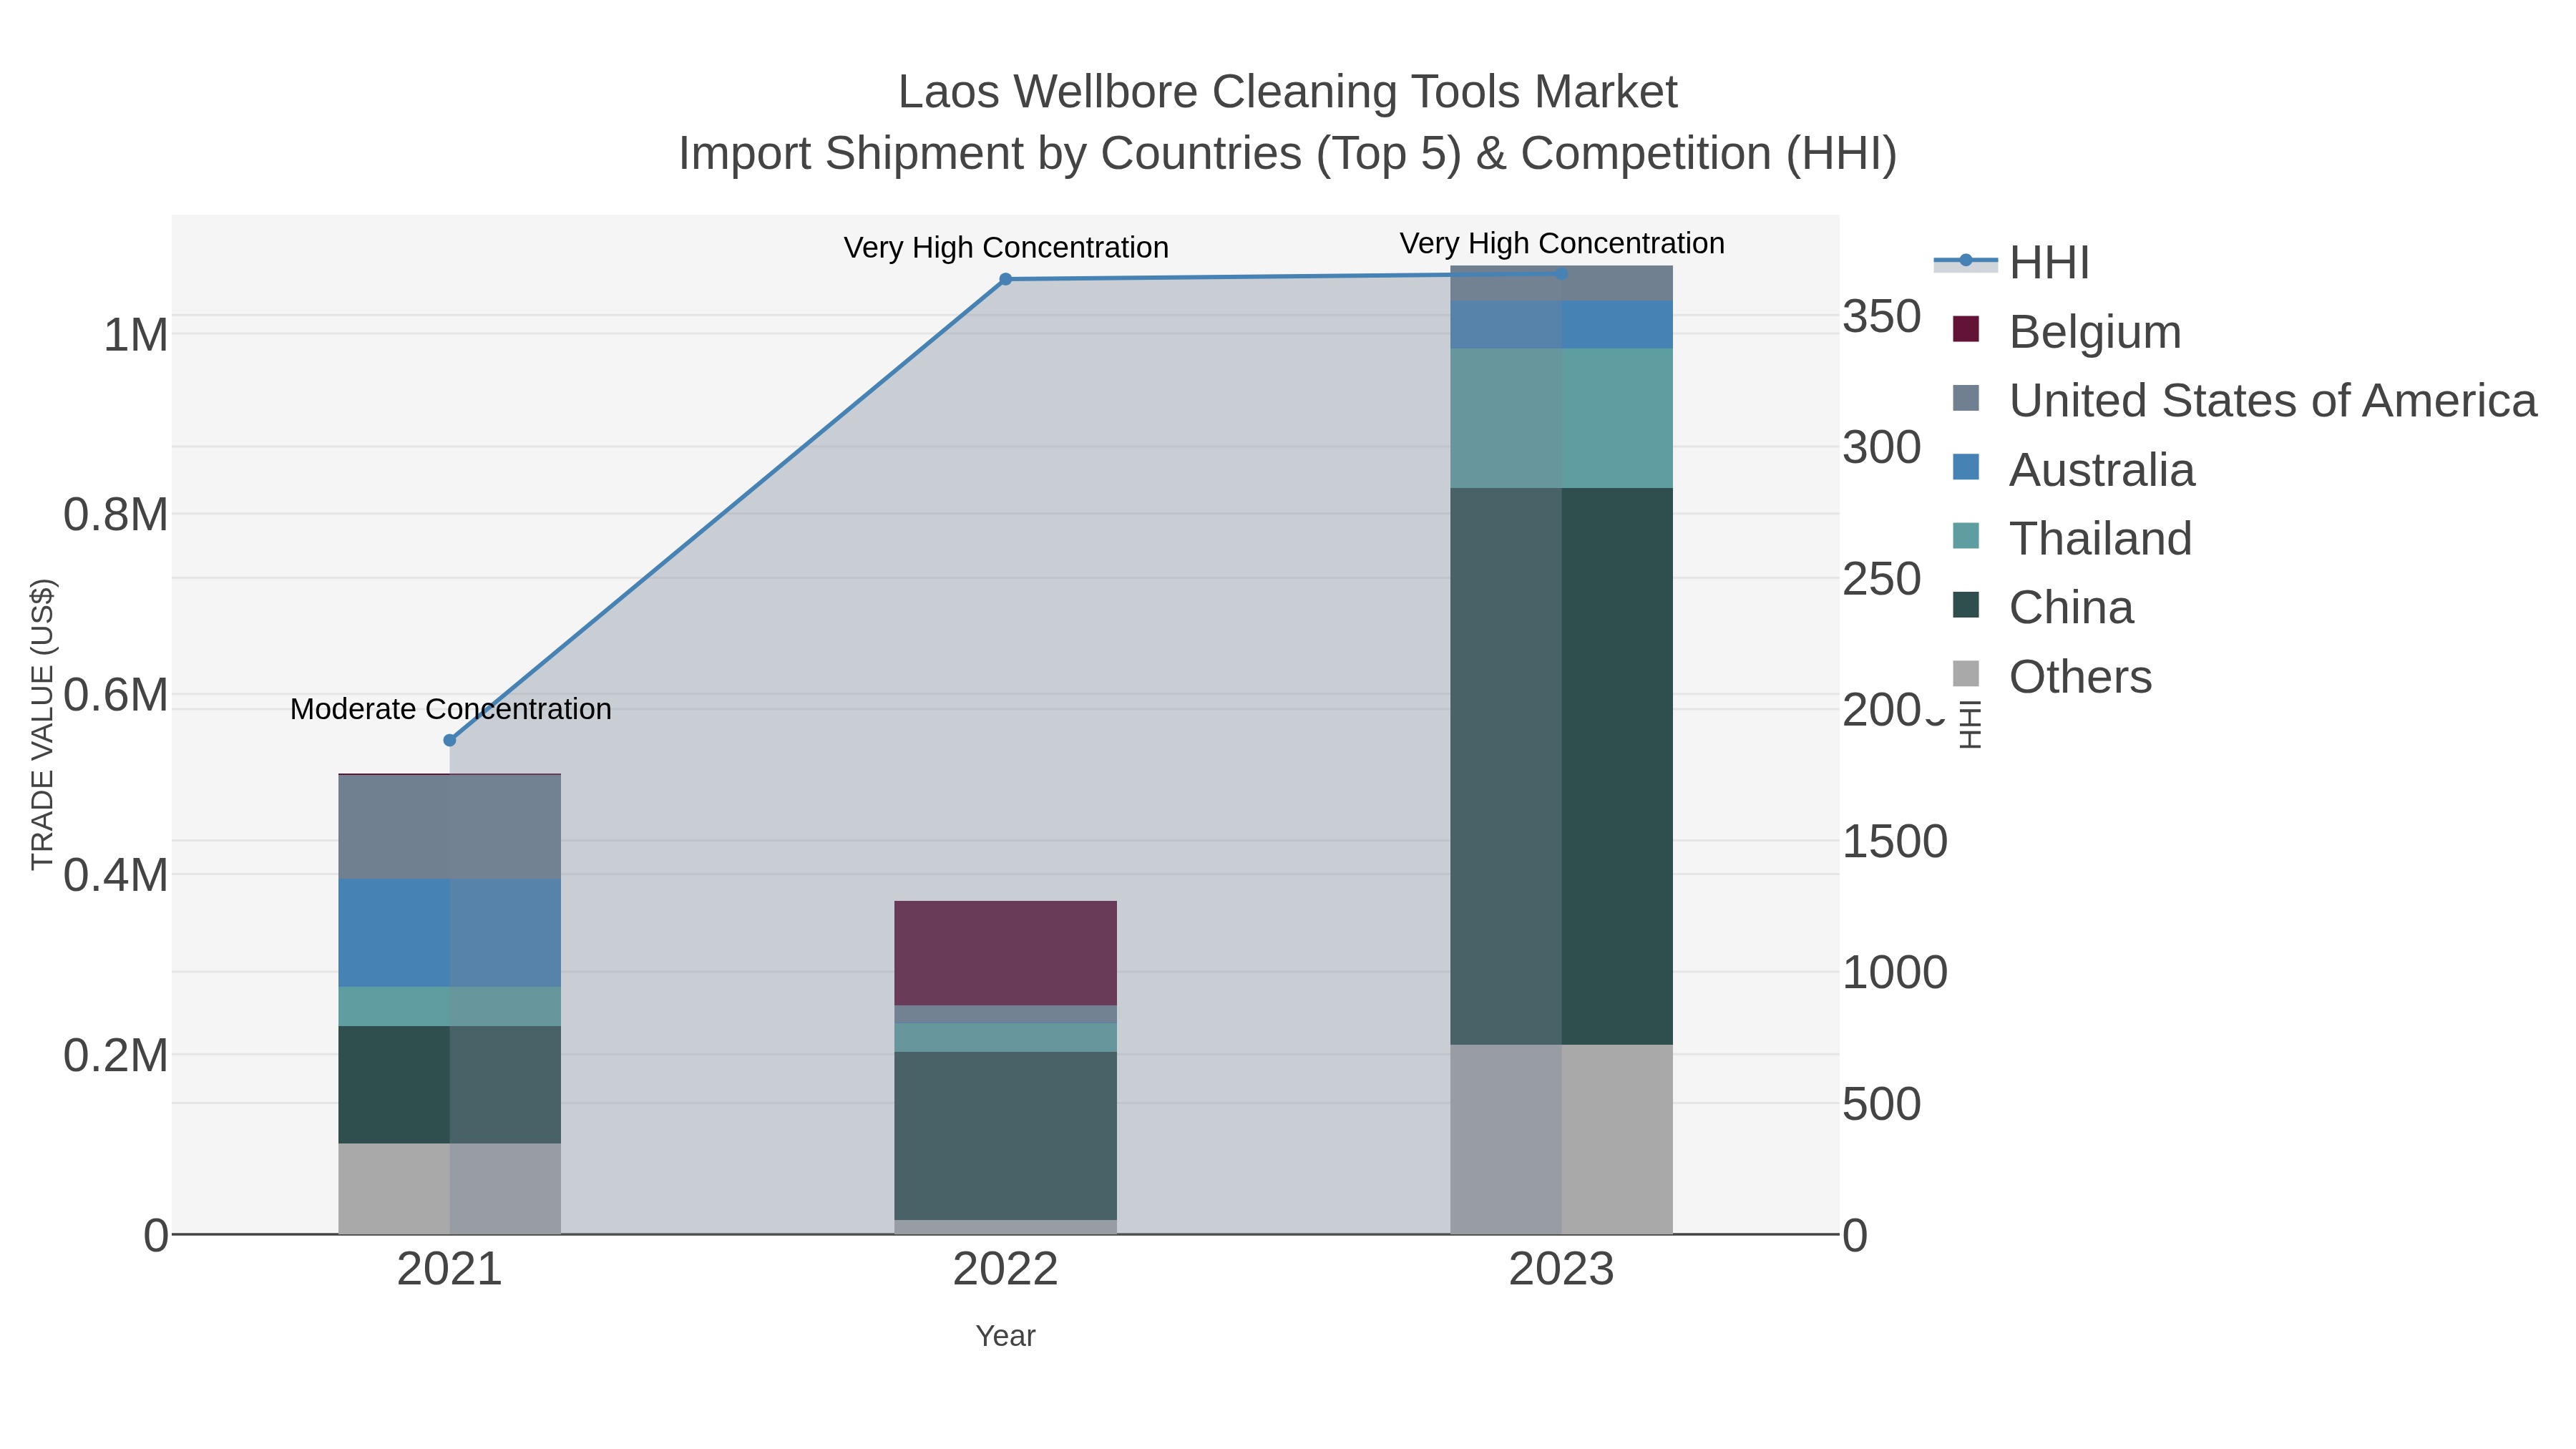Click the Belgium legend color swatch
Image resolution: width=2576 pixels, height=1449 pixels.
(x=1966, y=329)
